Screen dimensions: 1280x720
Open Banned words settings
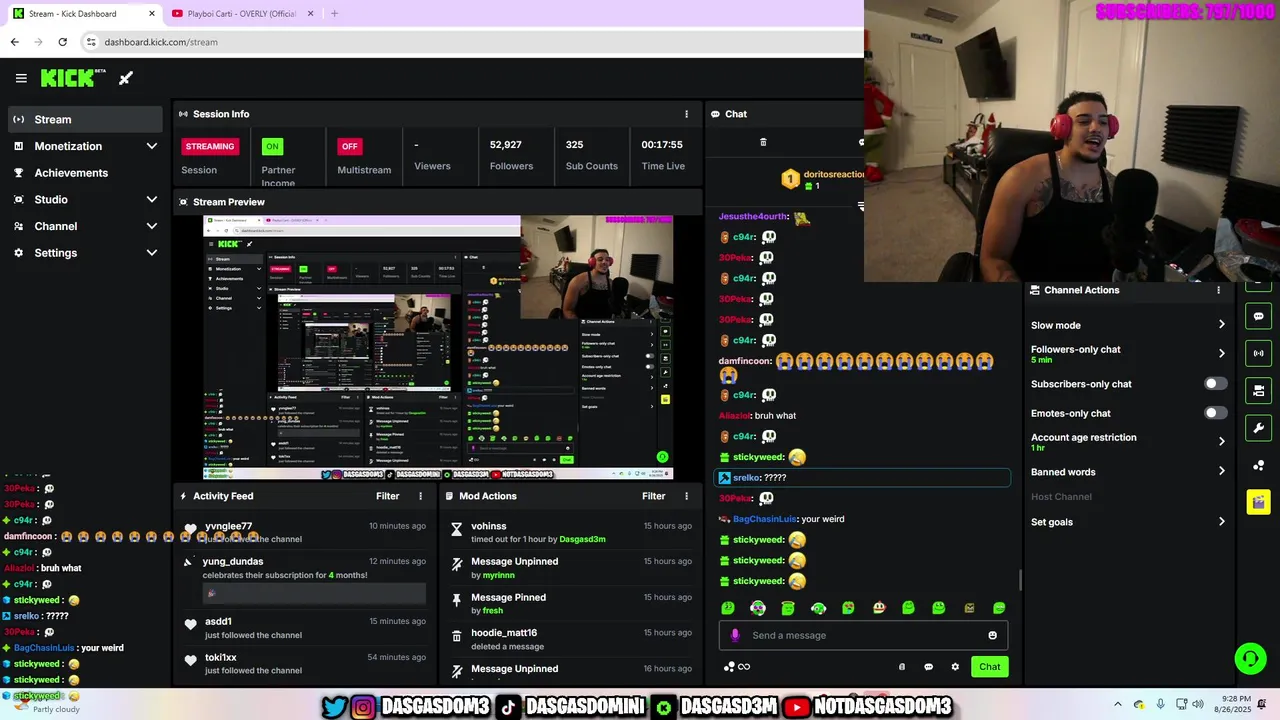pyautogui.click(x=1128, y=472)
